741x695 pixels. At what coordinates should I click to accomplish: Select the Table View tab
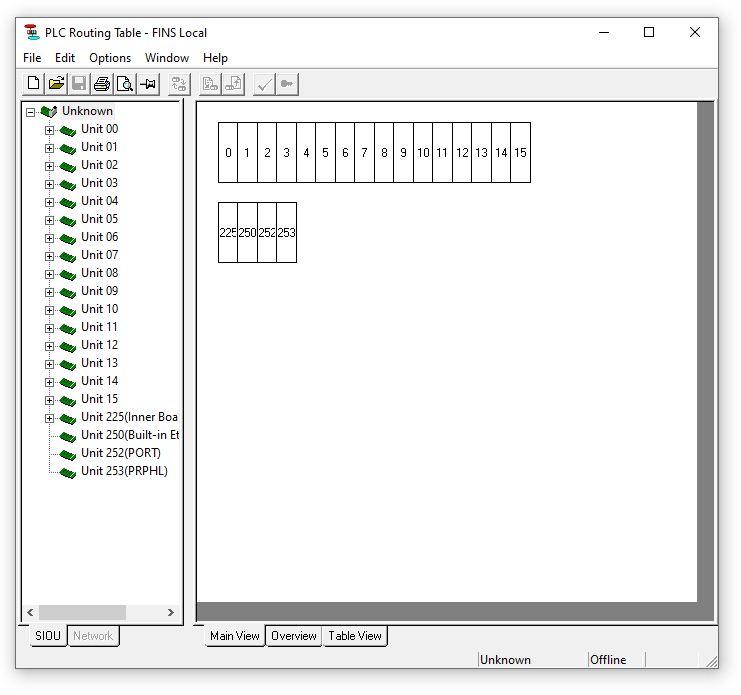coord(355,636)
